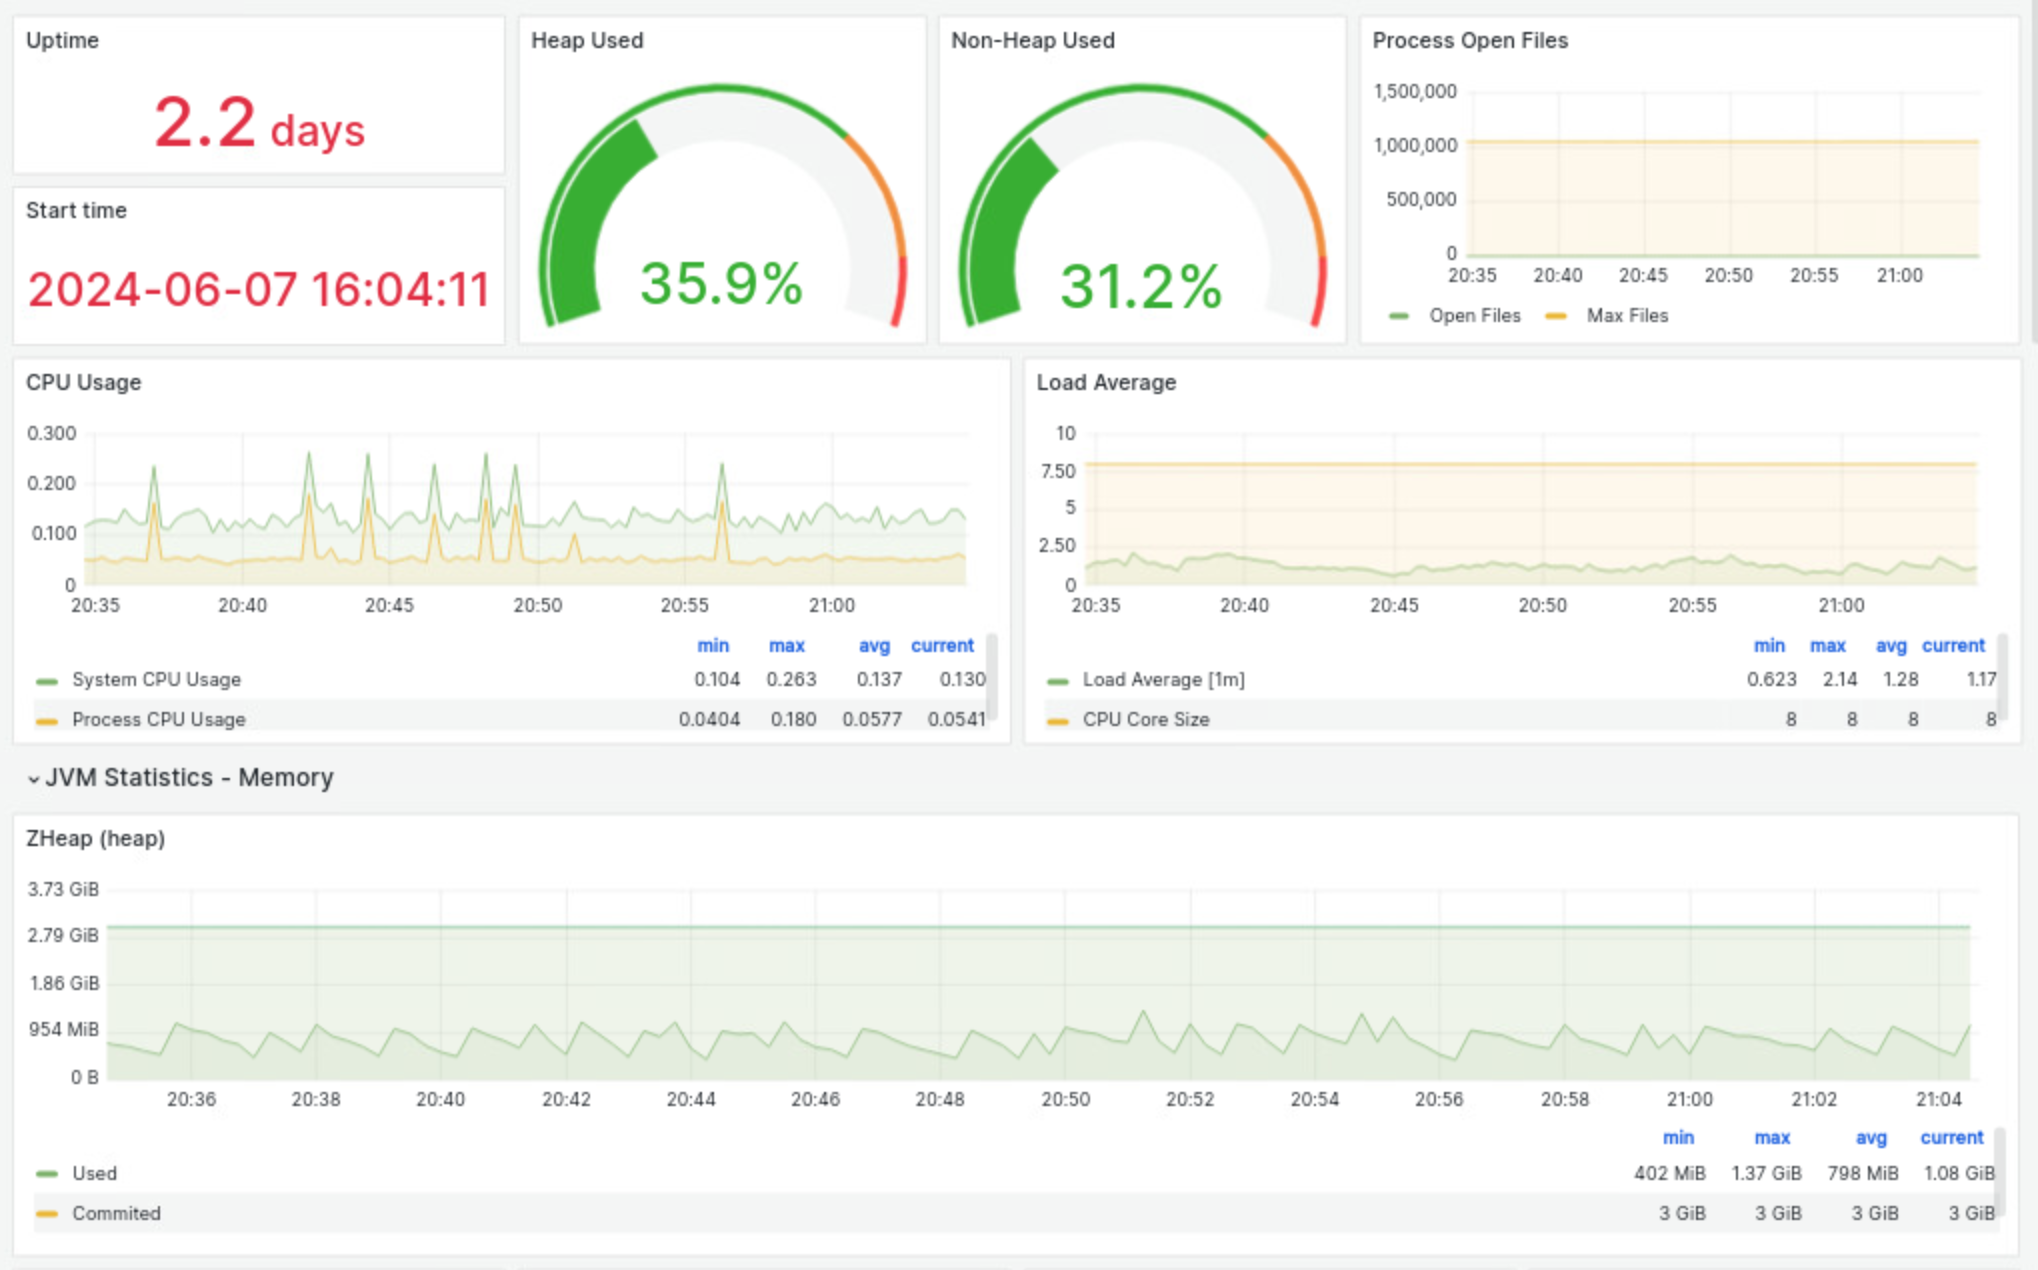
Task: Toggle Load Average [1m] series in legend
Action: pyautogui.click(x=1163, y=679)
